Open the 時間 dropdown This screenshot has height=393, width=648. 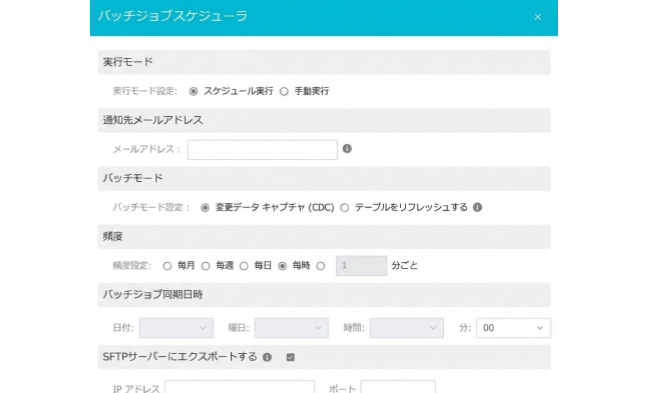[407, 328]
